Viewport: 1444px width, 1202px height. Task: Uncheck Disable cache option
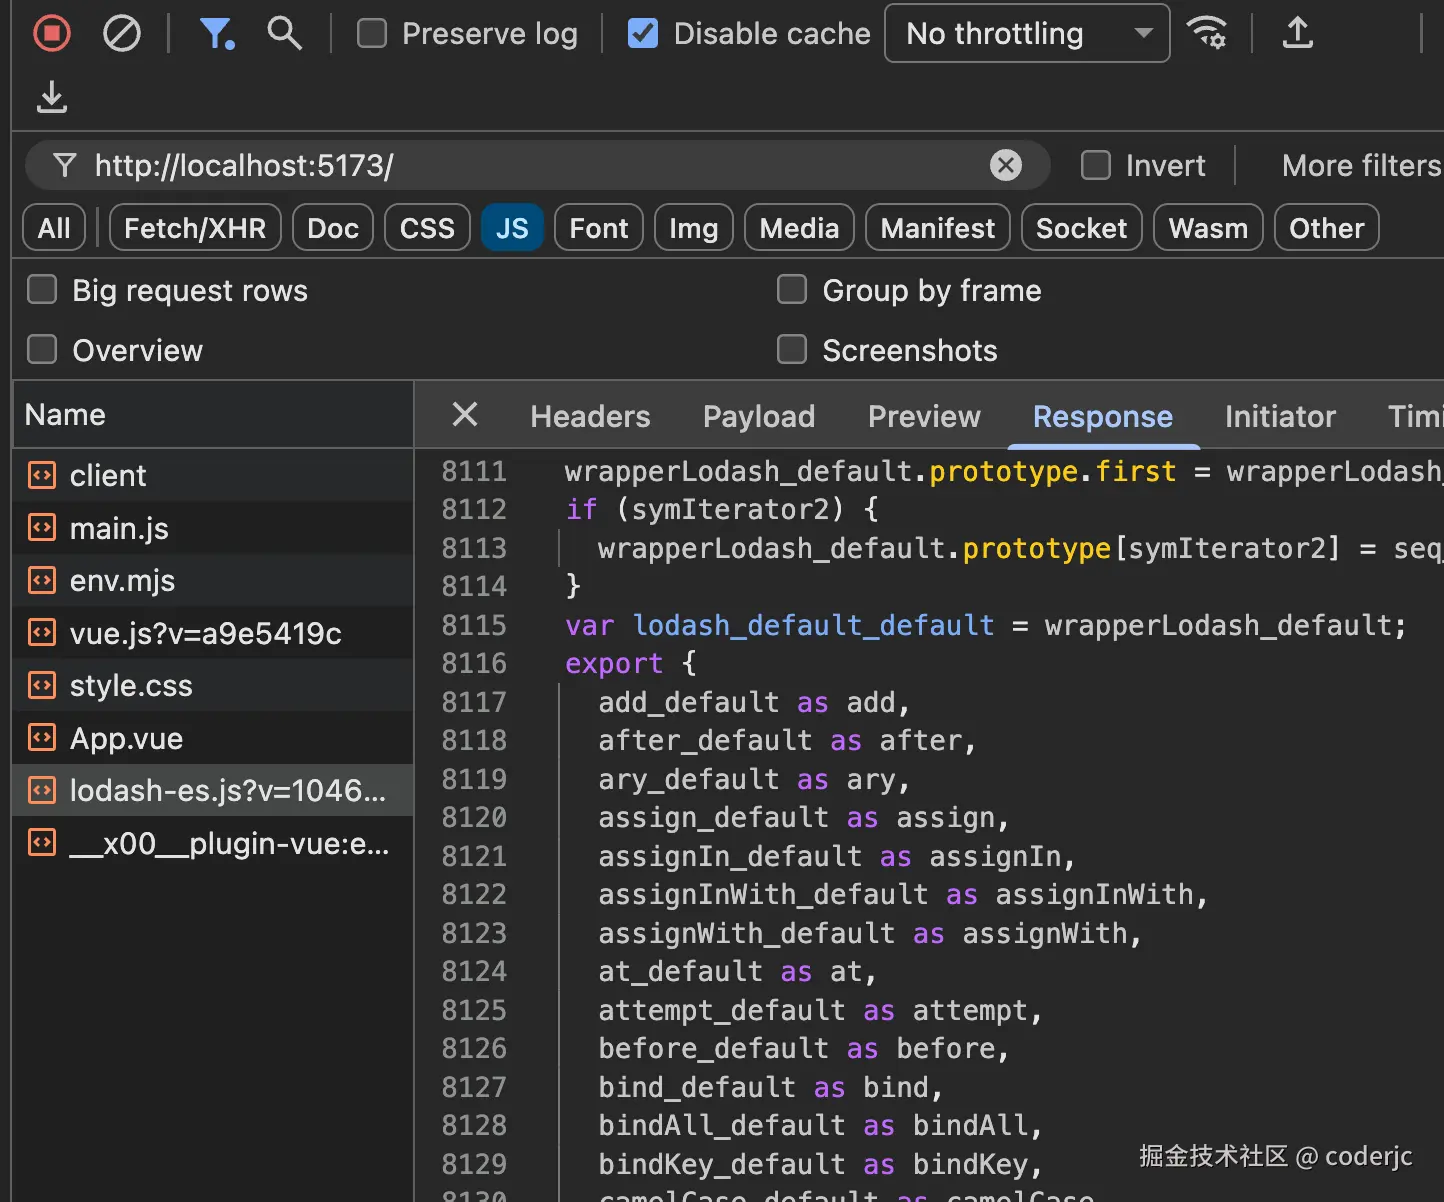(642, 33)
